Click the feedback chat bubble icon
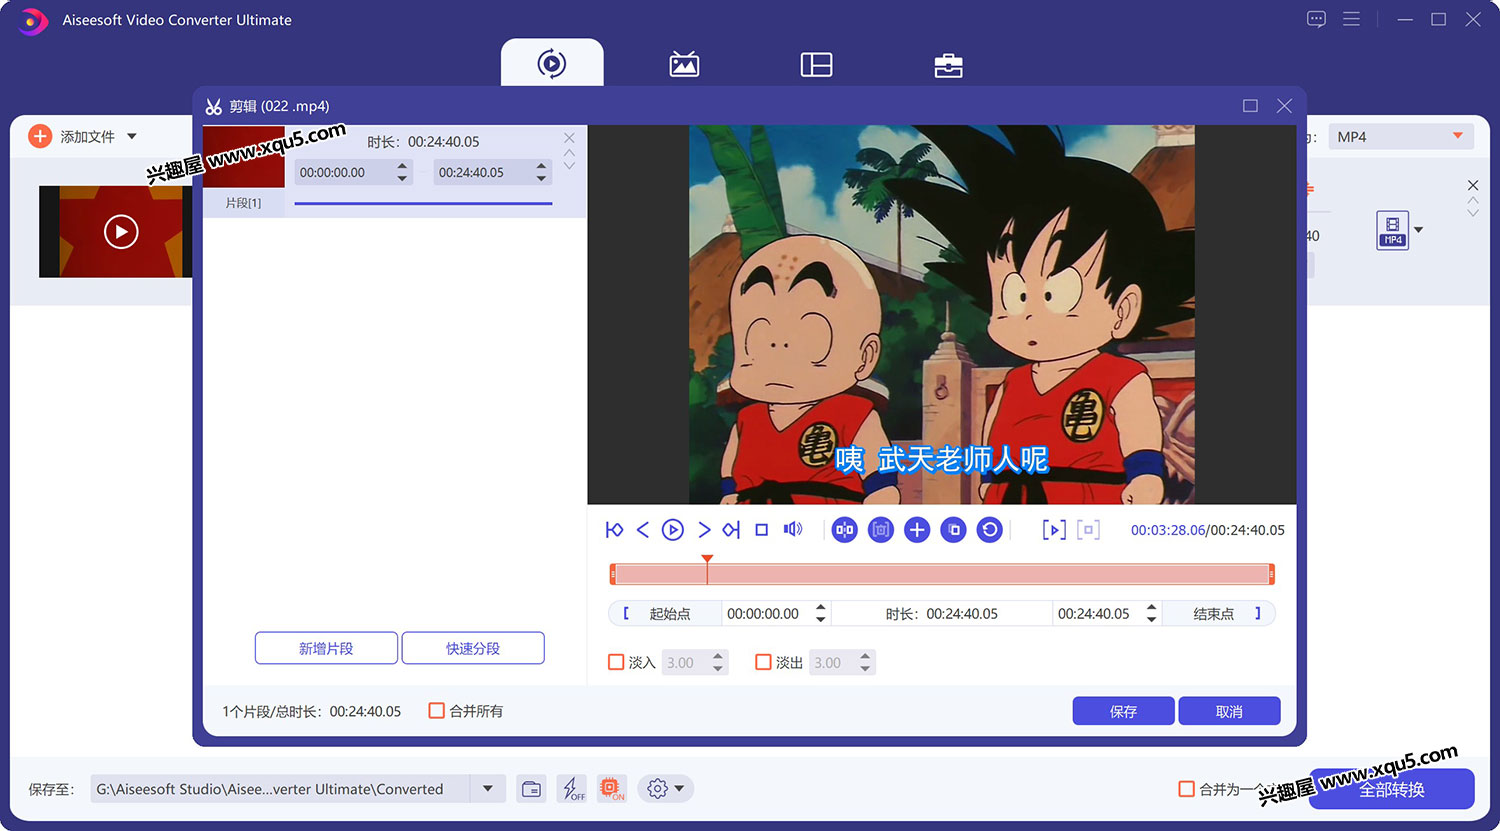 point(1316,19)
